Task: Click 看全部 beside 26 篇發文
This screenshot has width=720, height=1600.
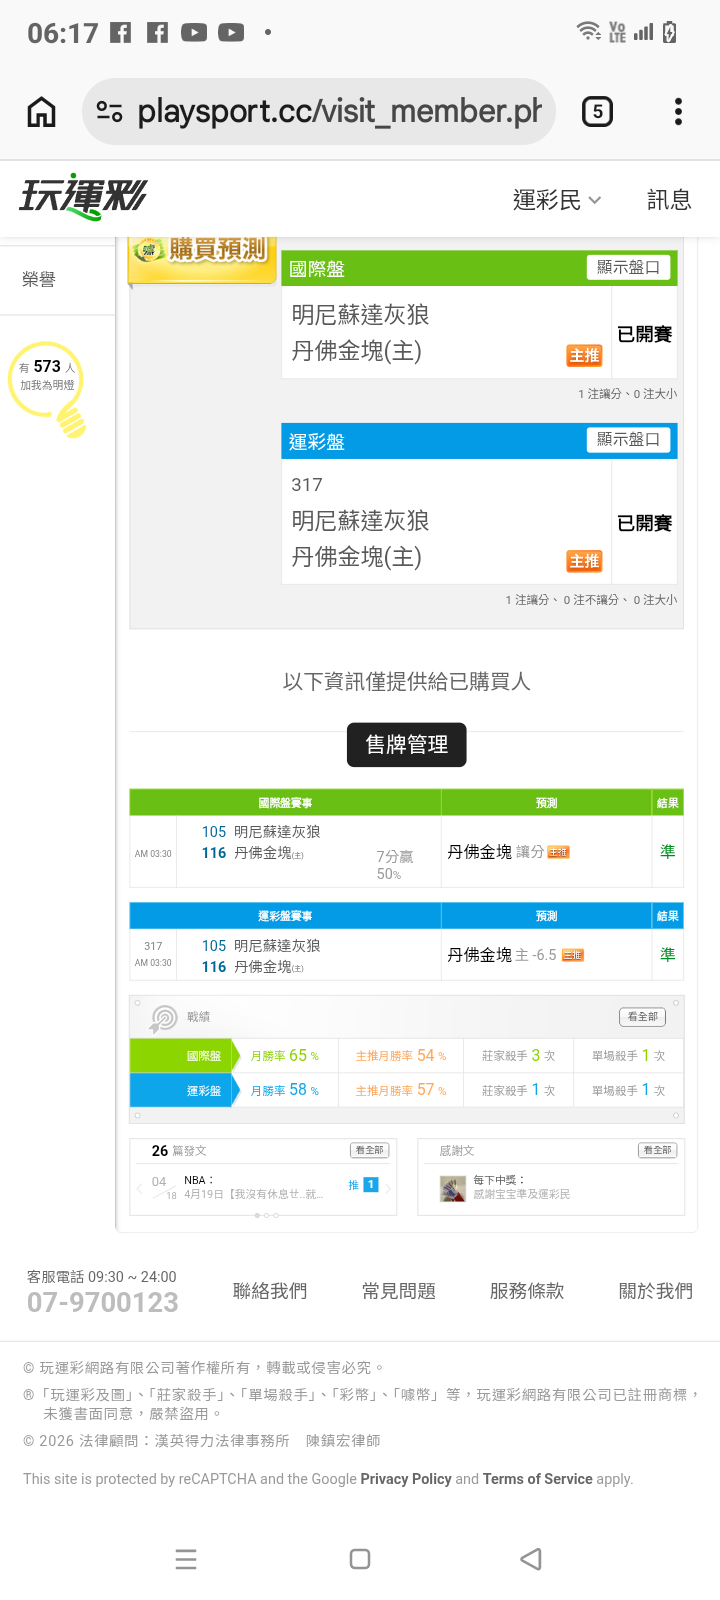Action: (x=368, y=1151)
